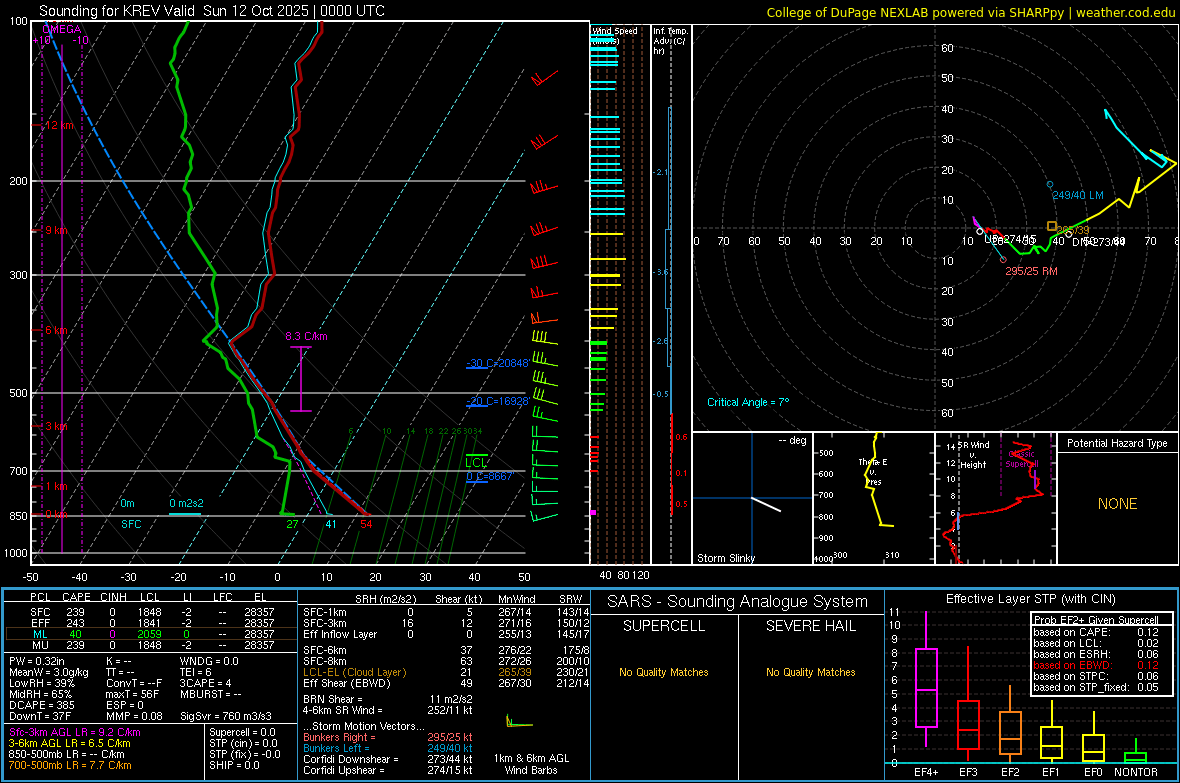
Task: Select the SFC parcel row in table
Action: tap(151, 612)
